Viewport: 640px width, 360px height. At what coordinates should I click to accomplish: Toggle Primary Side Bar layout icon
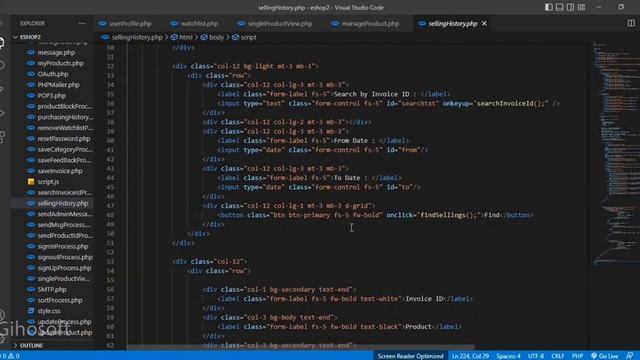point(549,7)
